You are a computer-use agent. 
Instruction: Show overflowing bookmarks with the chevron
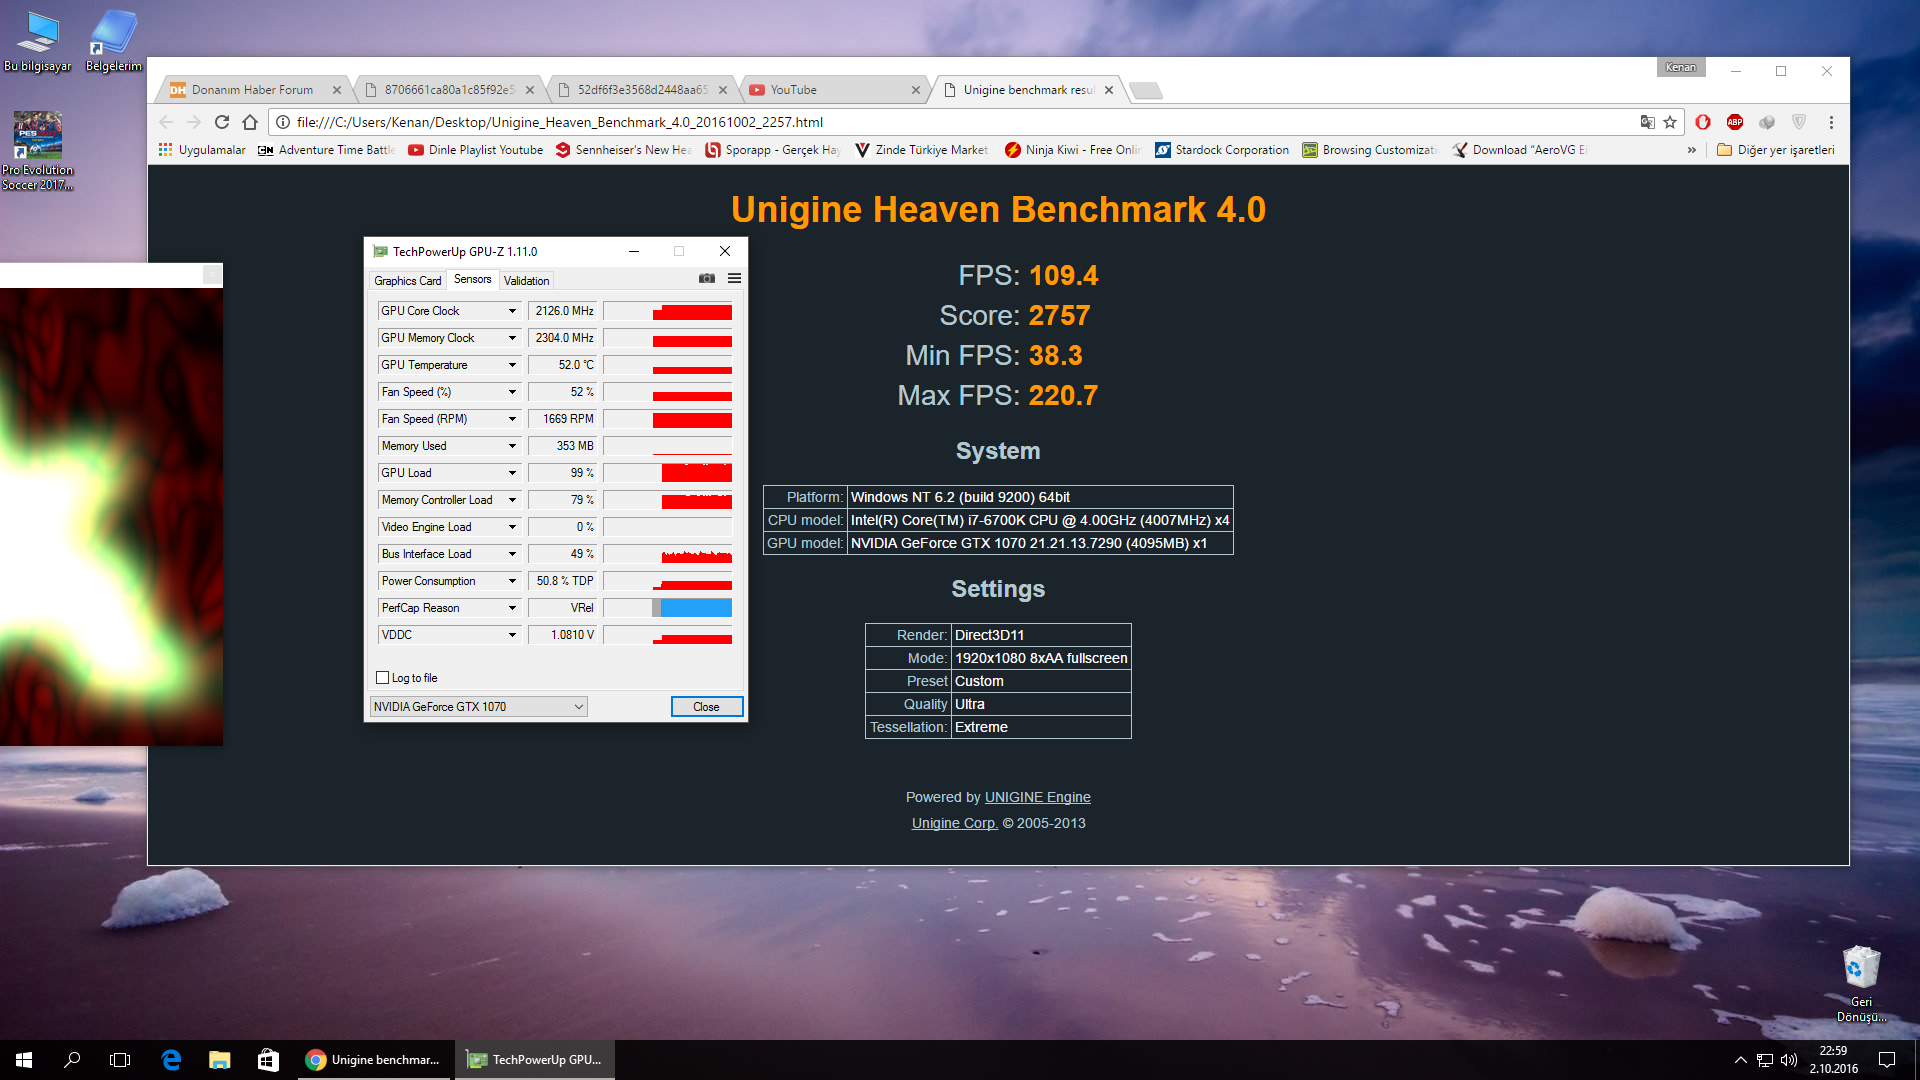coord(1692,150)
